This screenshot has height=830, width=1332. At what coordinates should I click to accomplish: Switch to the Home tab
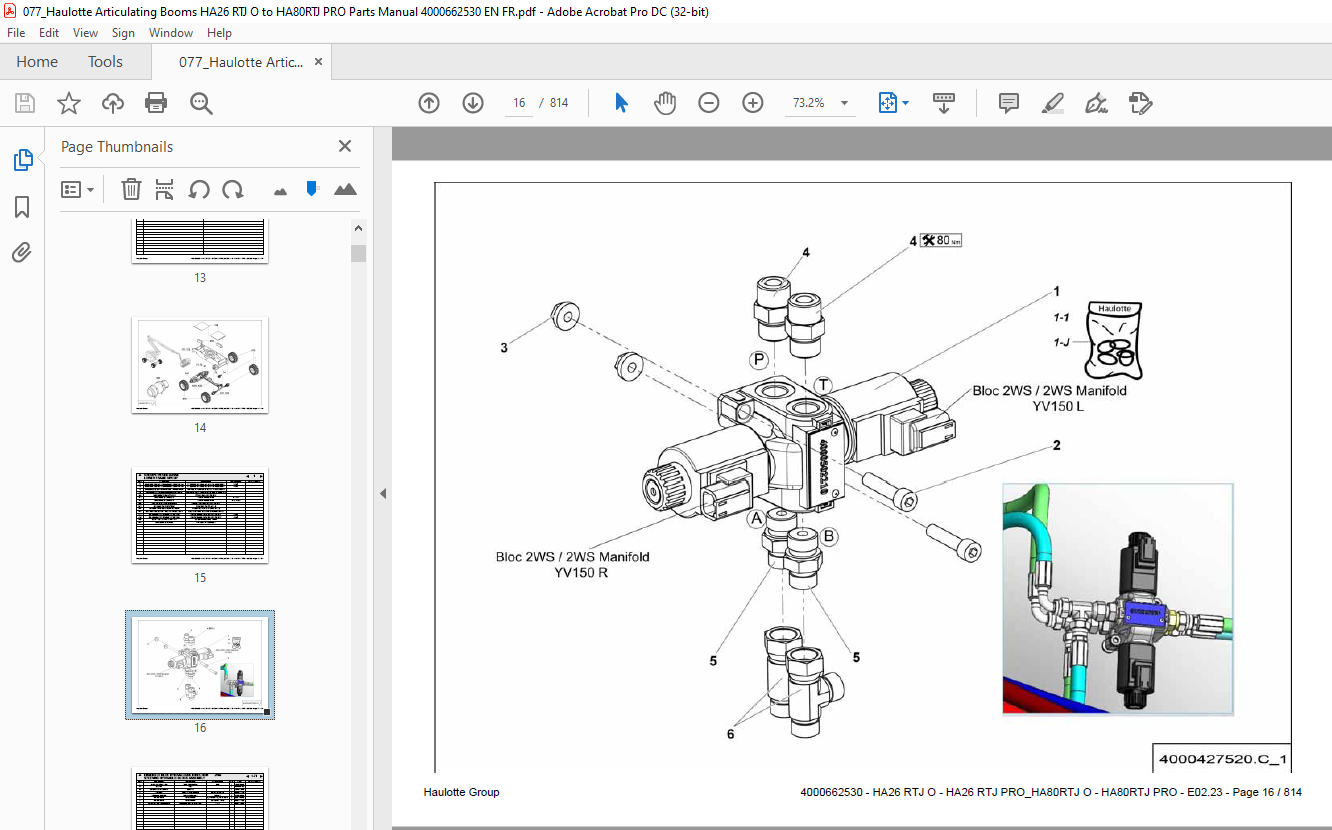[37, 61]
